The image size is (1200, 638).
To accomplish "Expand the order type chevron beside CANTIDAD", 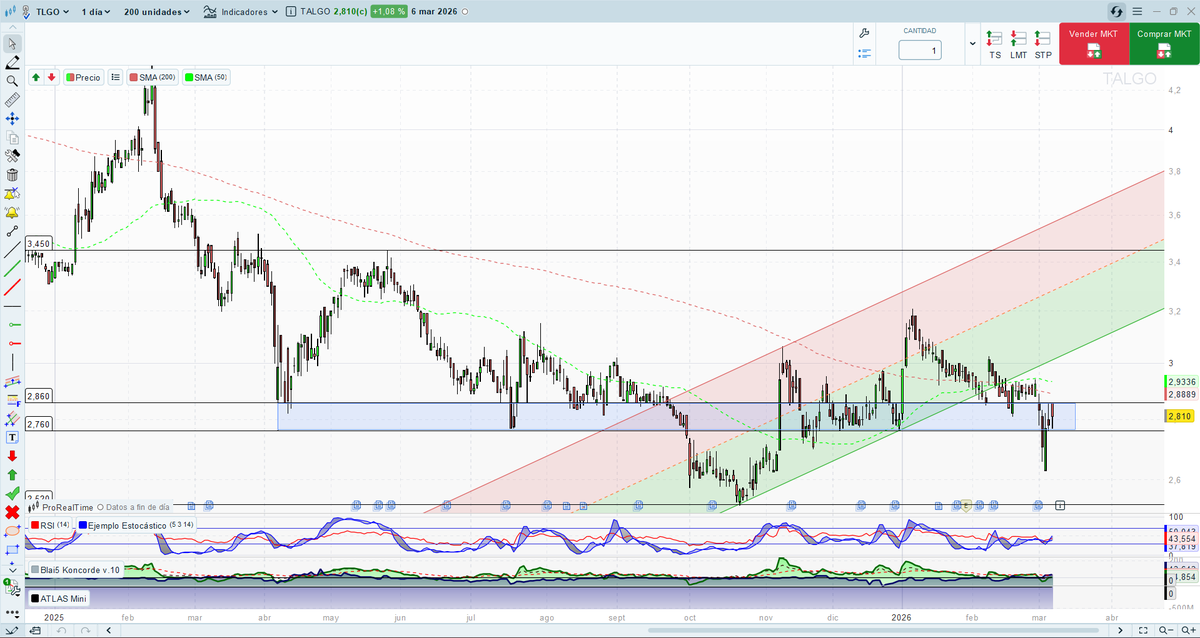I will click(x=973, y=44).
